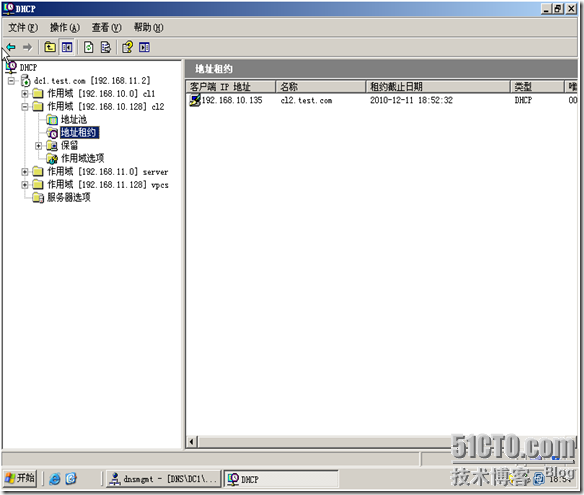
Task: Click the DHCP root tree label
Action: coord(28,68)
